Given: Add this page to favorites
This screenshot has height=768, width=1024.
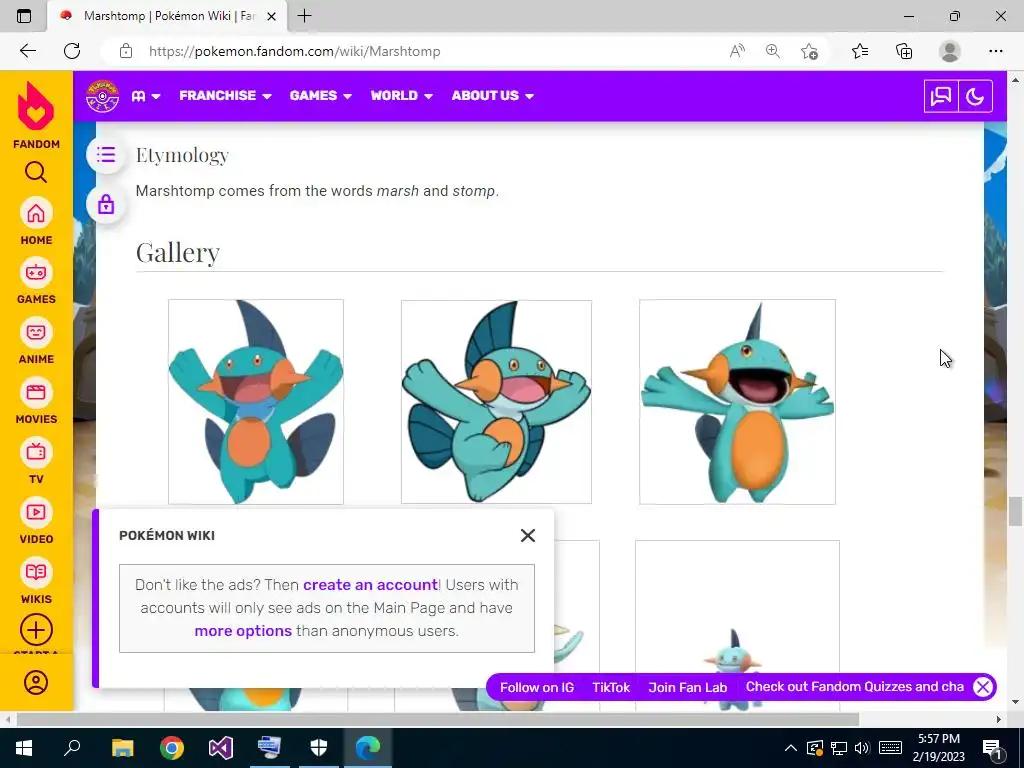Looking at the screenshot, I should click(x=809, y=51).
